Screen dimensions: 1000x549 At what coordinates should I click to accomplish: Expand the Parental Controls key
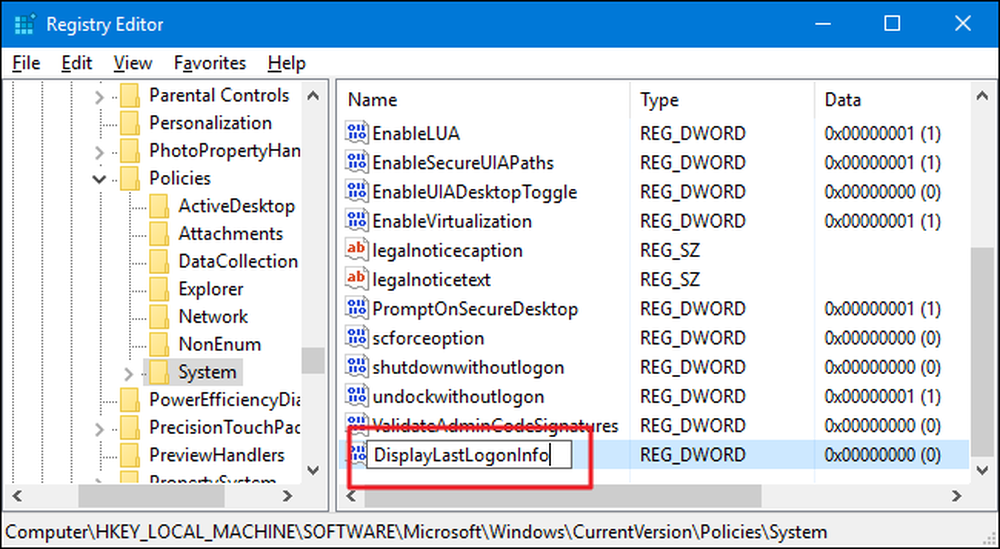click(99, 98)
